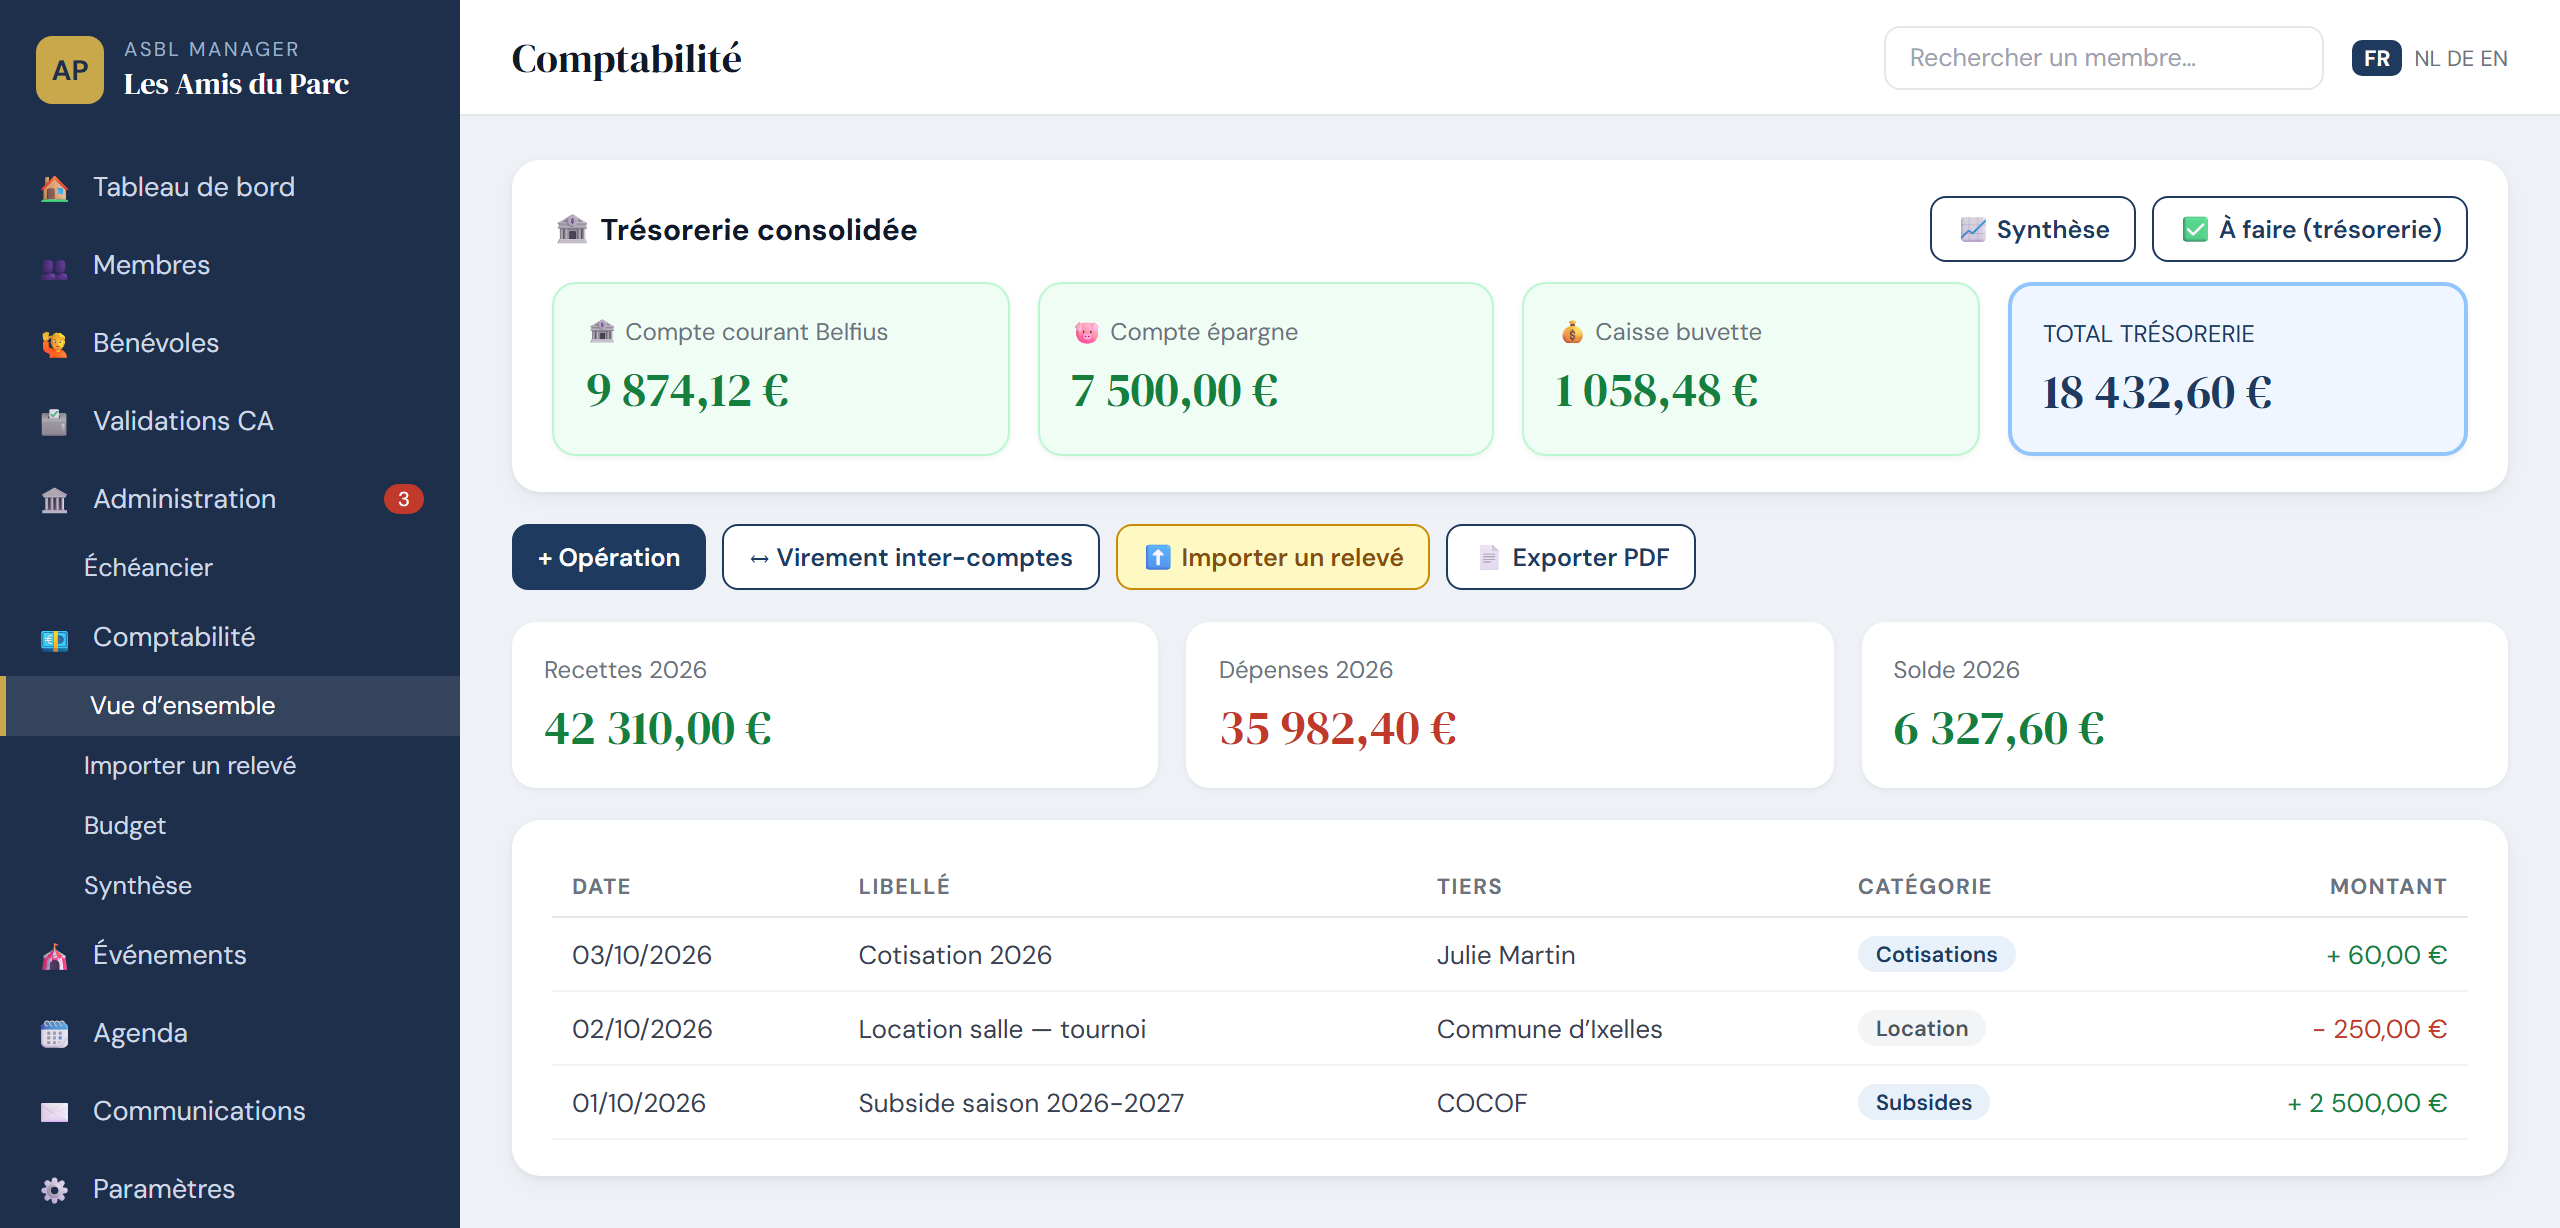Add a new Opération

click(609, 557)
